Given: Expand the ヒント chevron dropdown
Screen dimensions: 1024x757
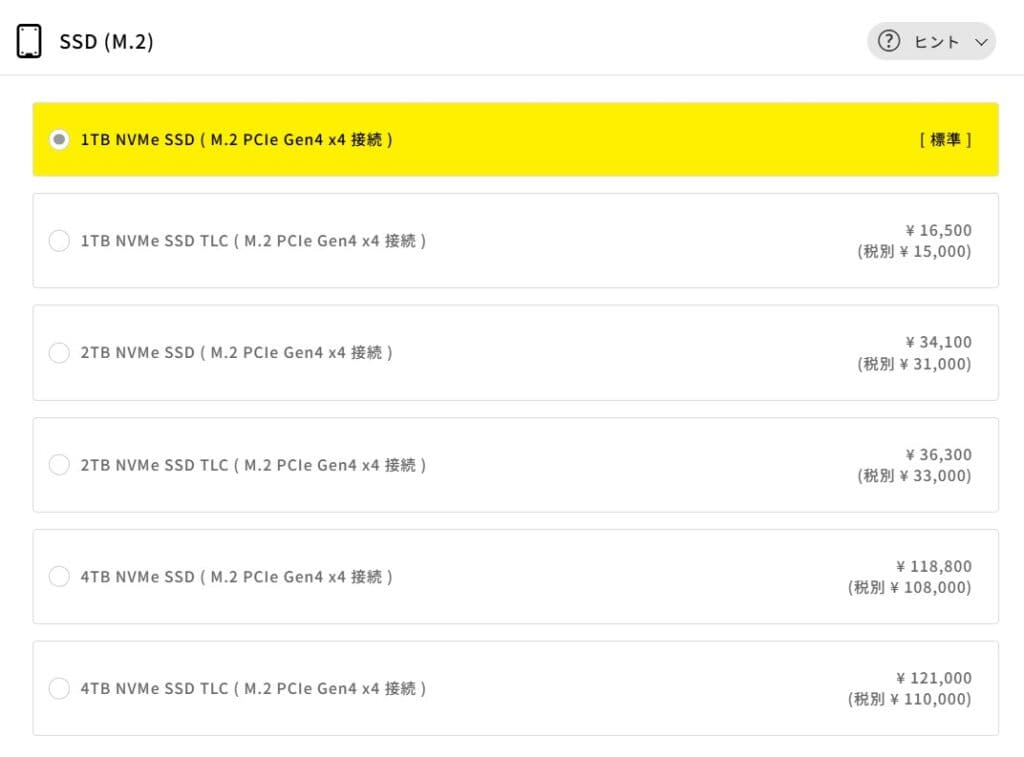Looking at the screenshot, I should click(981, 42).
